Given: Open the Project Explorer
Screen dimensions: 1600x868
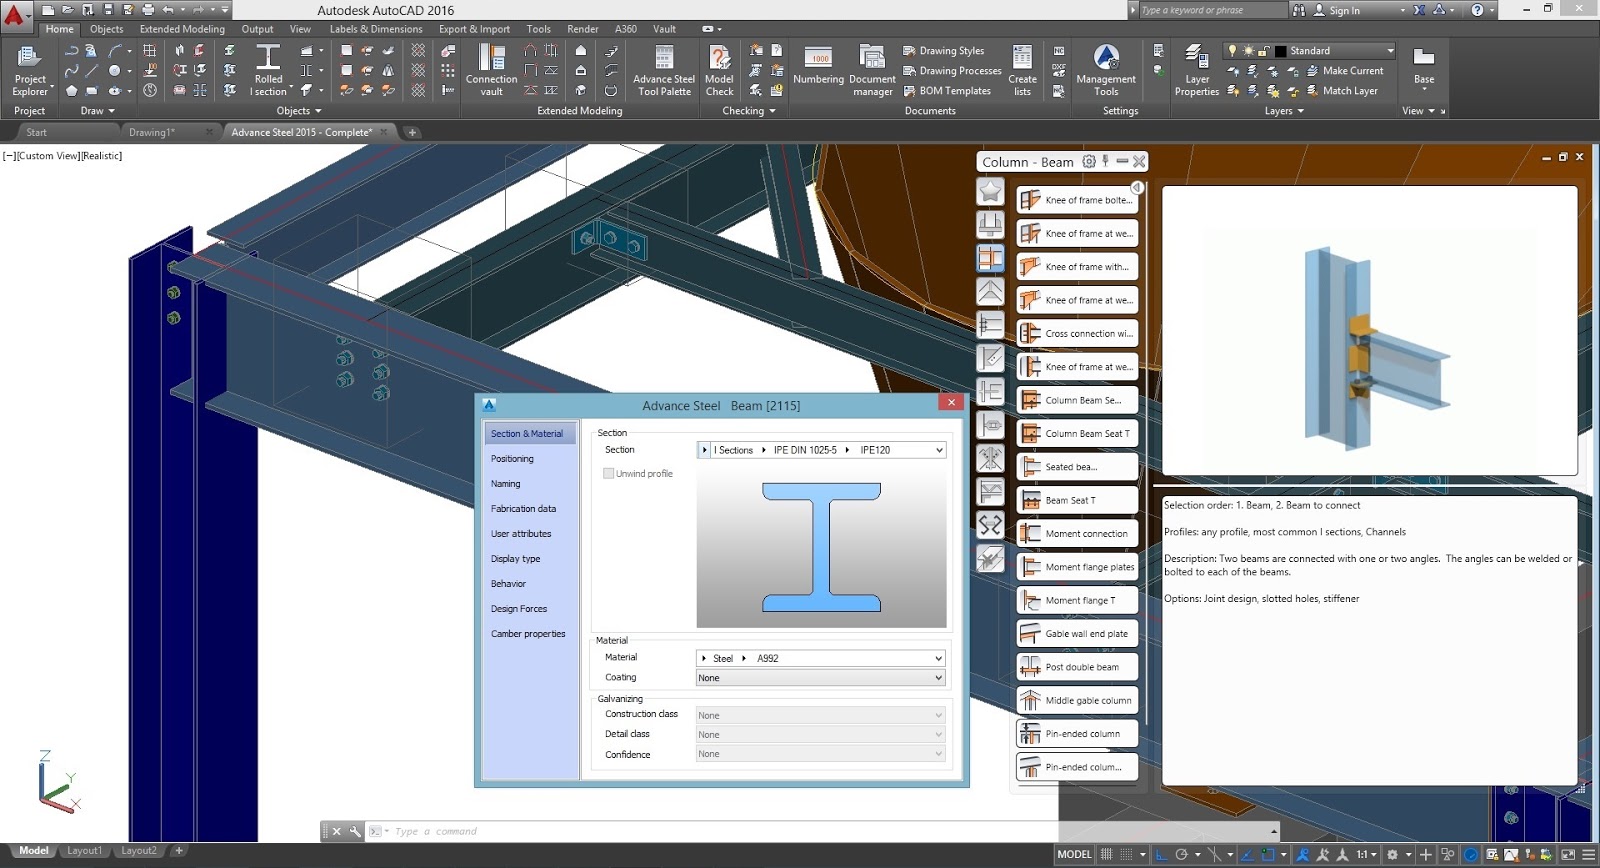Looking at the screenshot, I should [29, 71].
